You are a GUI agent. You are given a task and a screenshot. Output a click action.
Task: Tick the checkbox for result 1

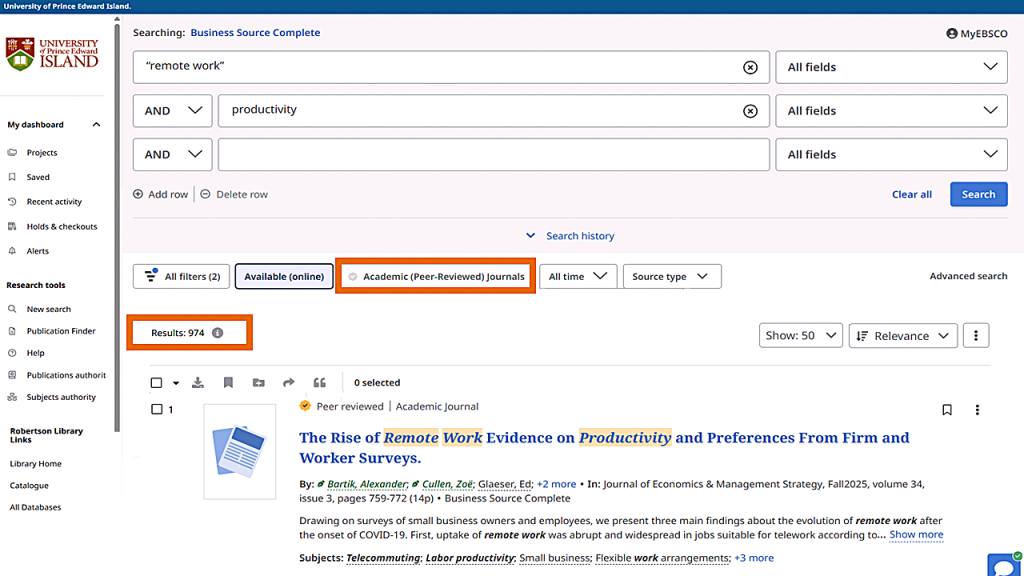(156, 409)
